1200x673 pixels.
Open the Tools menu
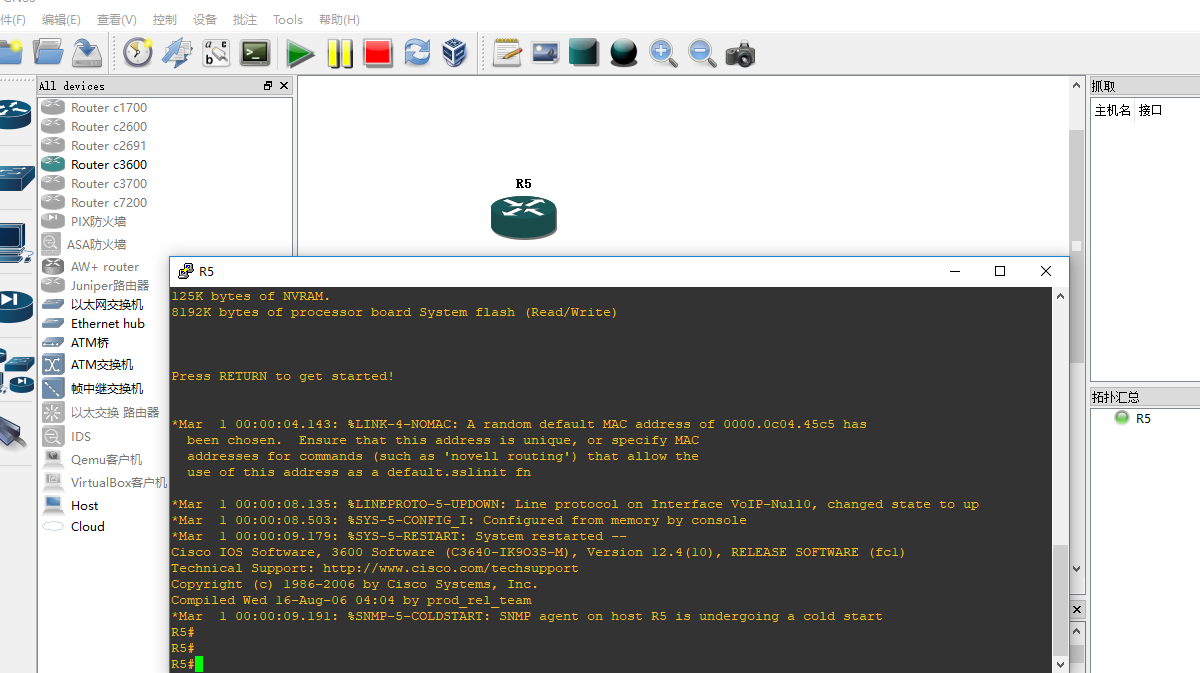coord(288,19)
